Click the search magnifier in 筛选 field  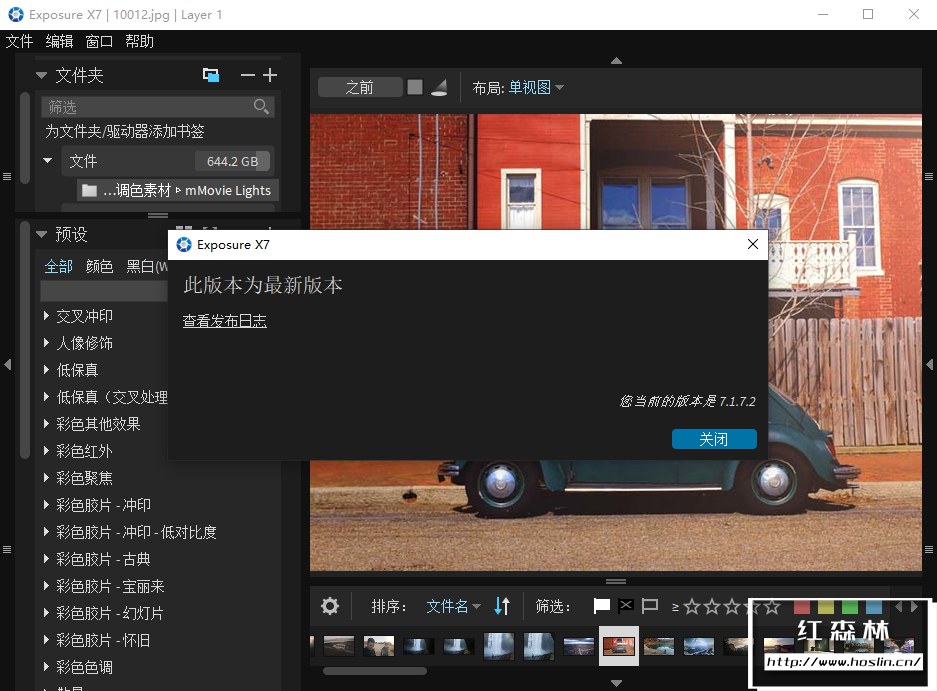click(261, 107)
